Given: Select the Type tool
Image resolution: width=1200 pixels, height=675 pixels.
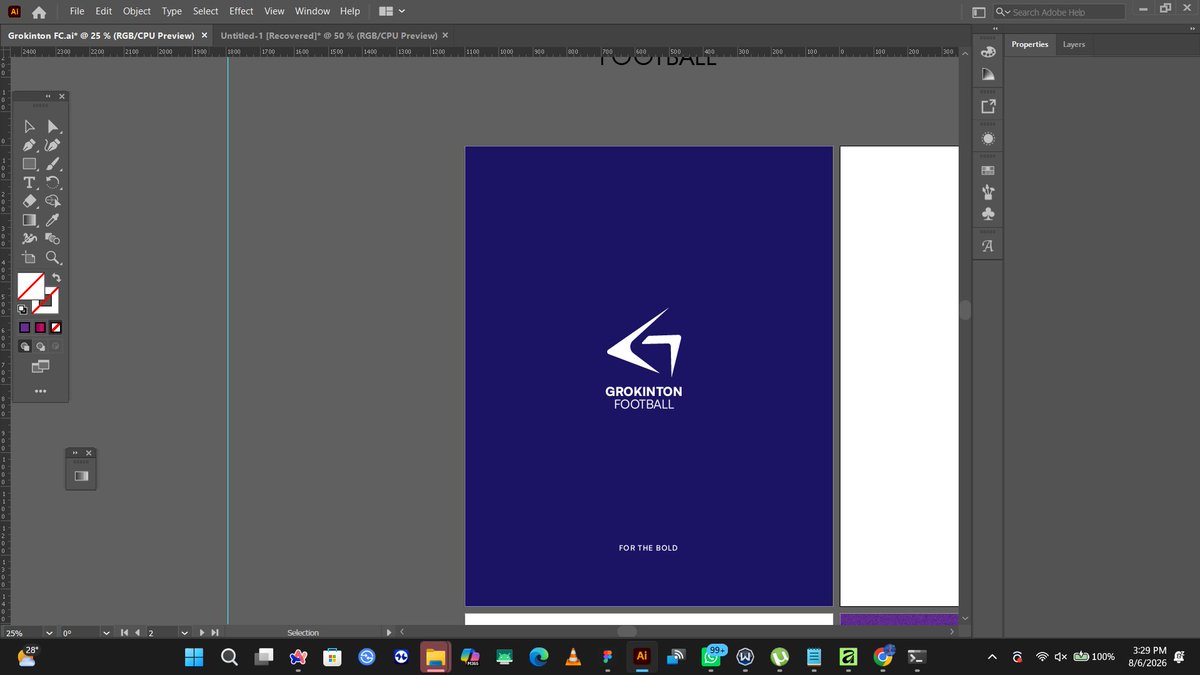Looking at the screenshot, I should coord(30,183).
